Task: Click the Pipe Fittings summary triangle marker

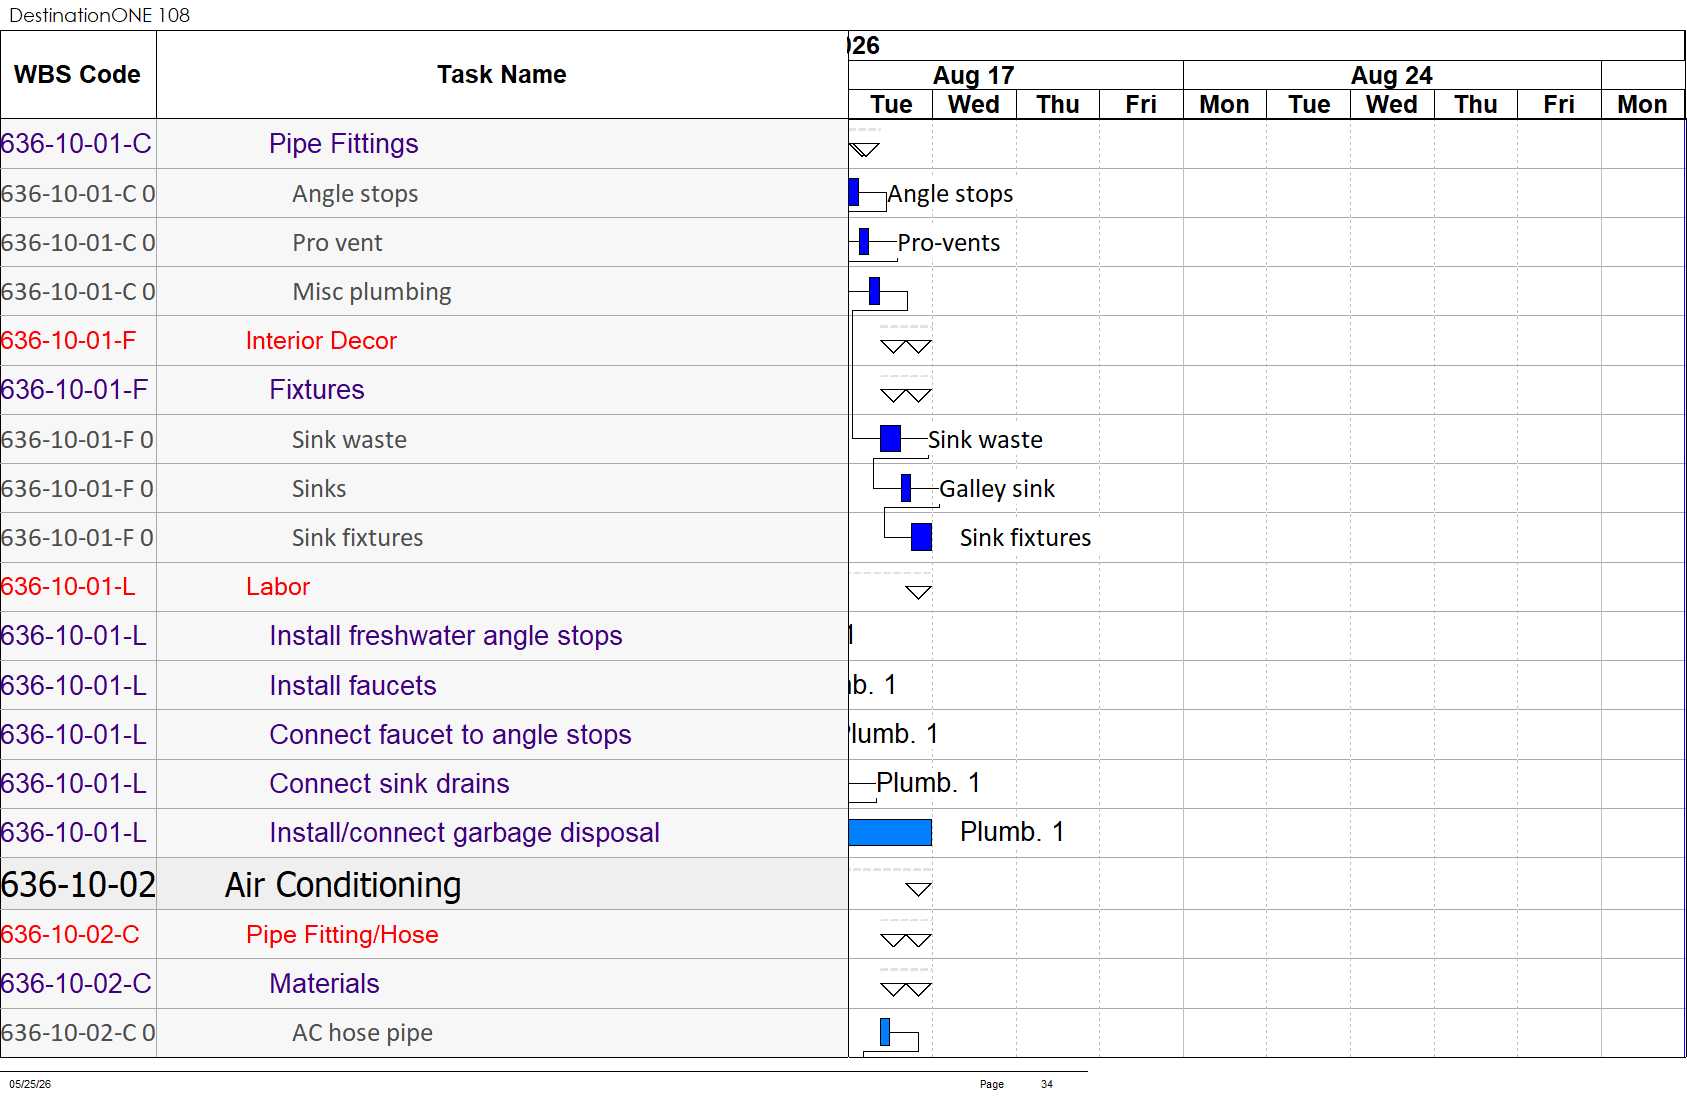Action: (864, 150)
